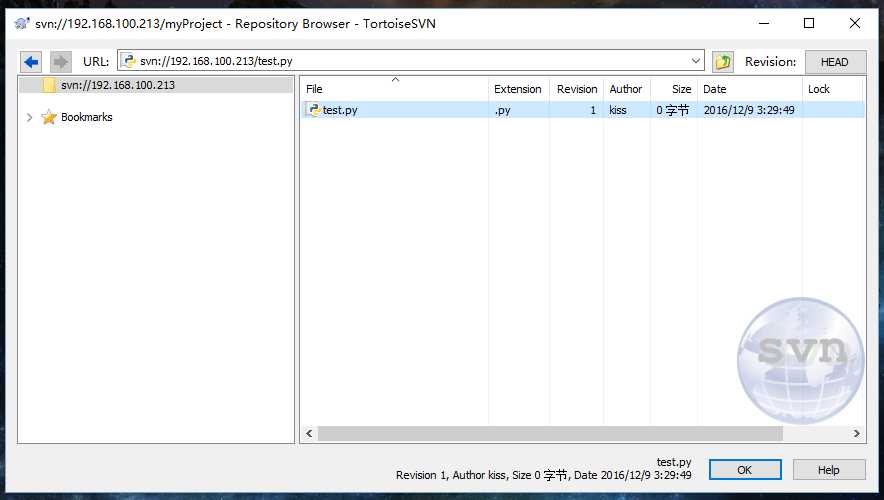Click the blue back arrow button
884x500 pixels.
[31, 61]
